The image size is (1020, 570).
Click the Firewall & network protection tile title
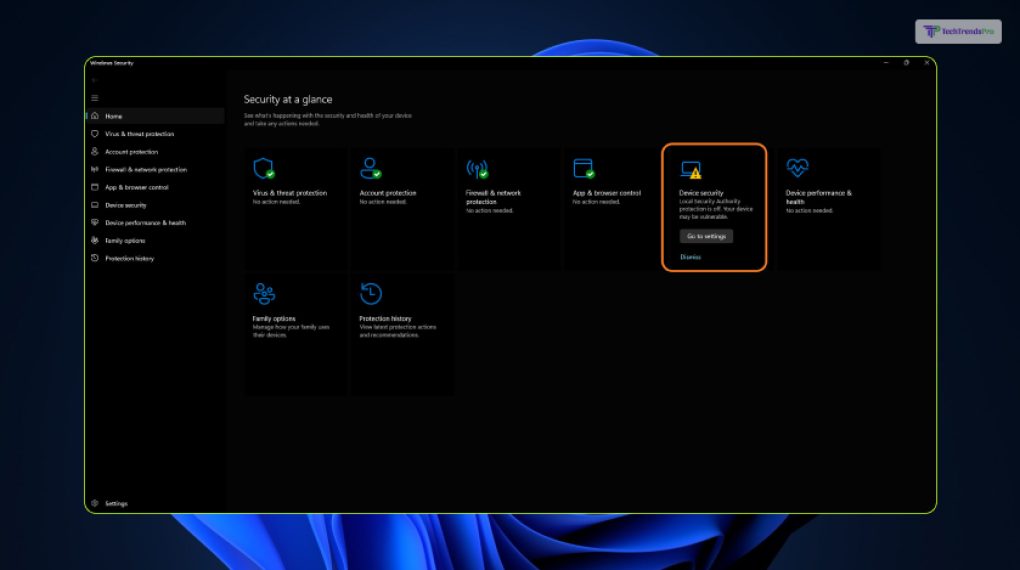493,197
